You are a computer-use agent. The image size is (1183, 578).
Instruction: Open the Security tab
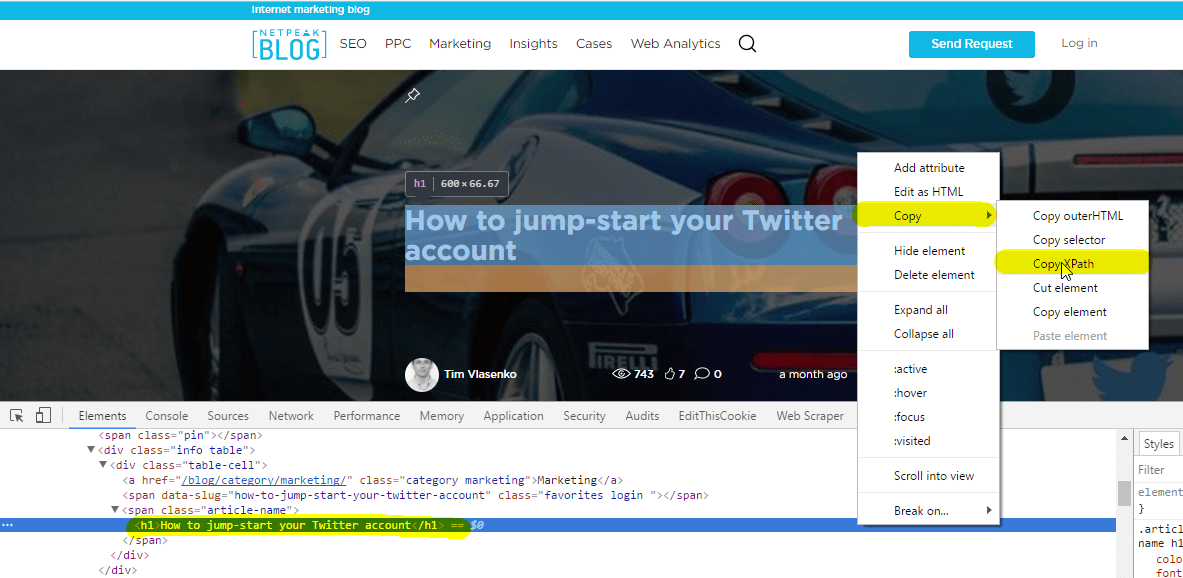584,416
